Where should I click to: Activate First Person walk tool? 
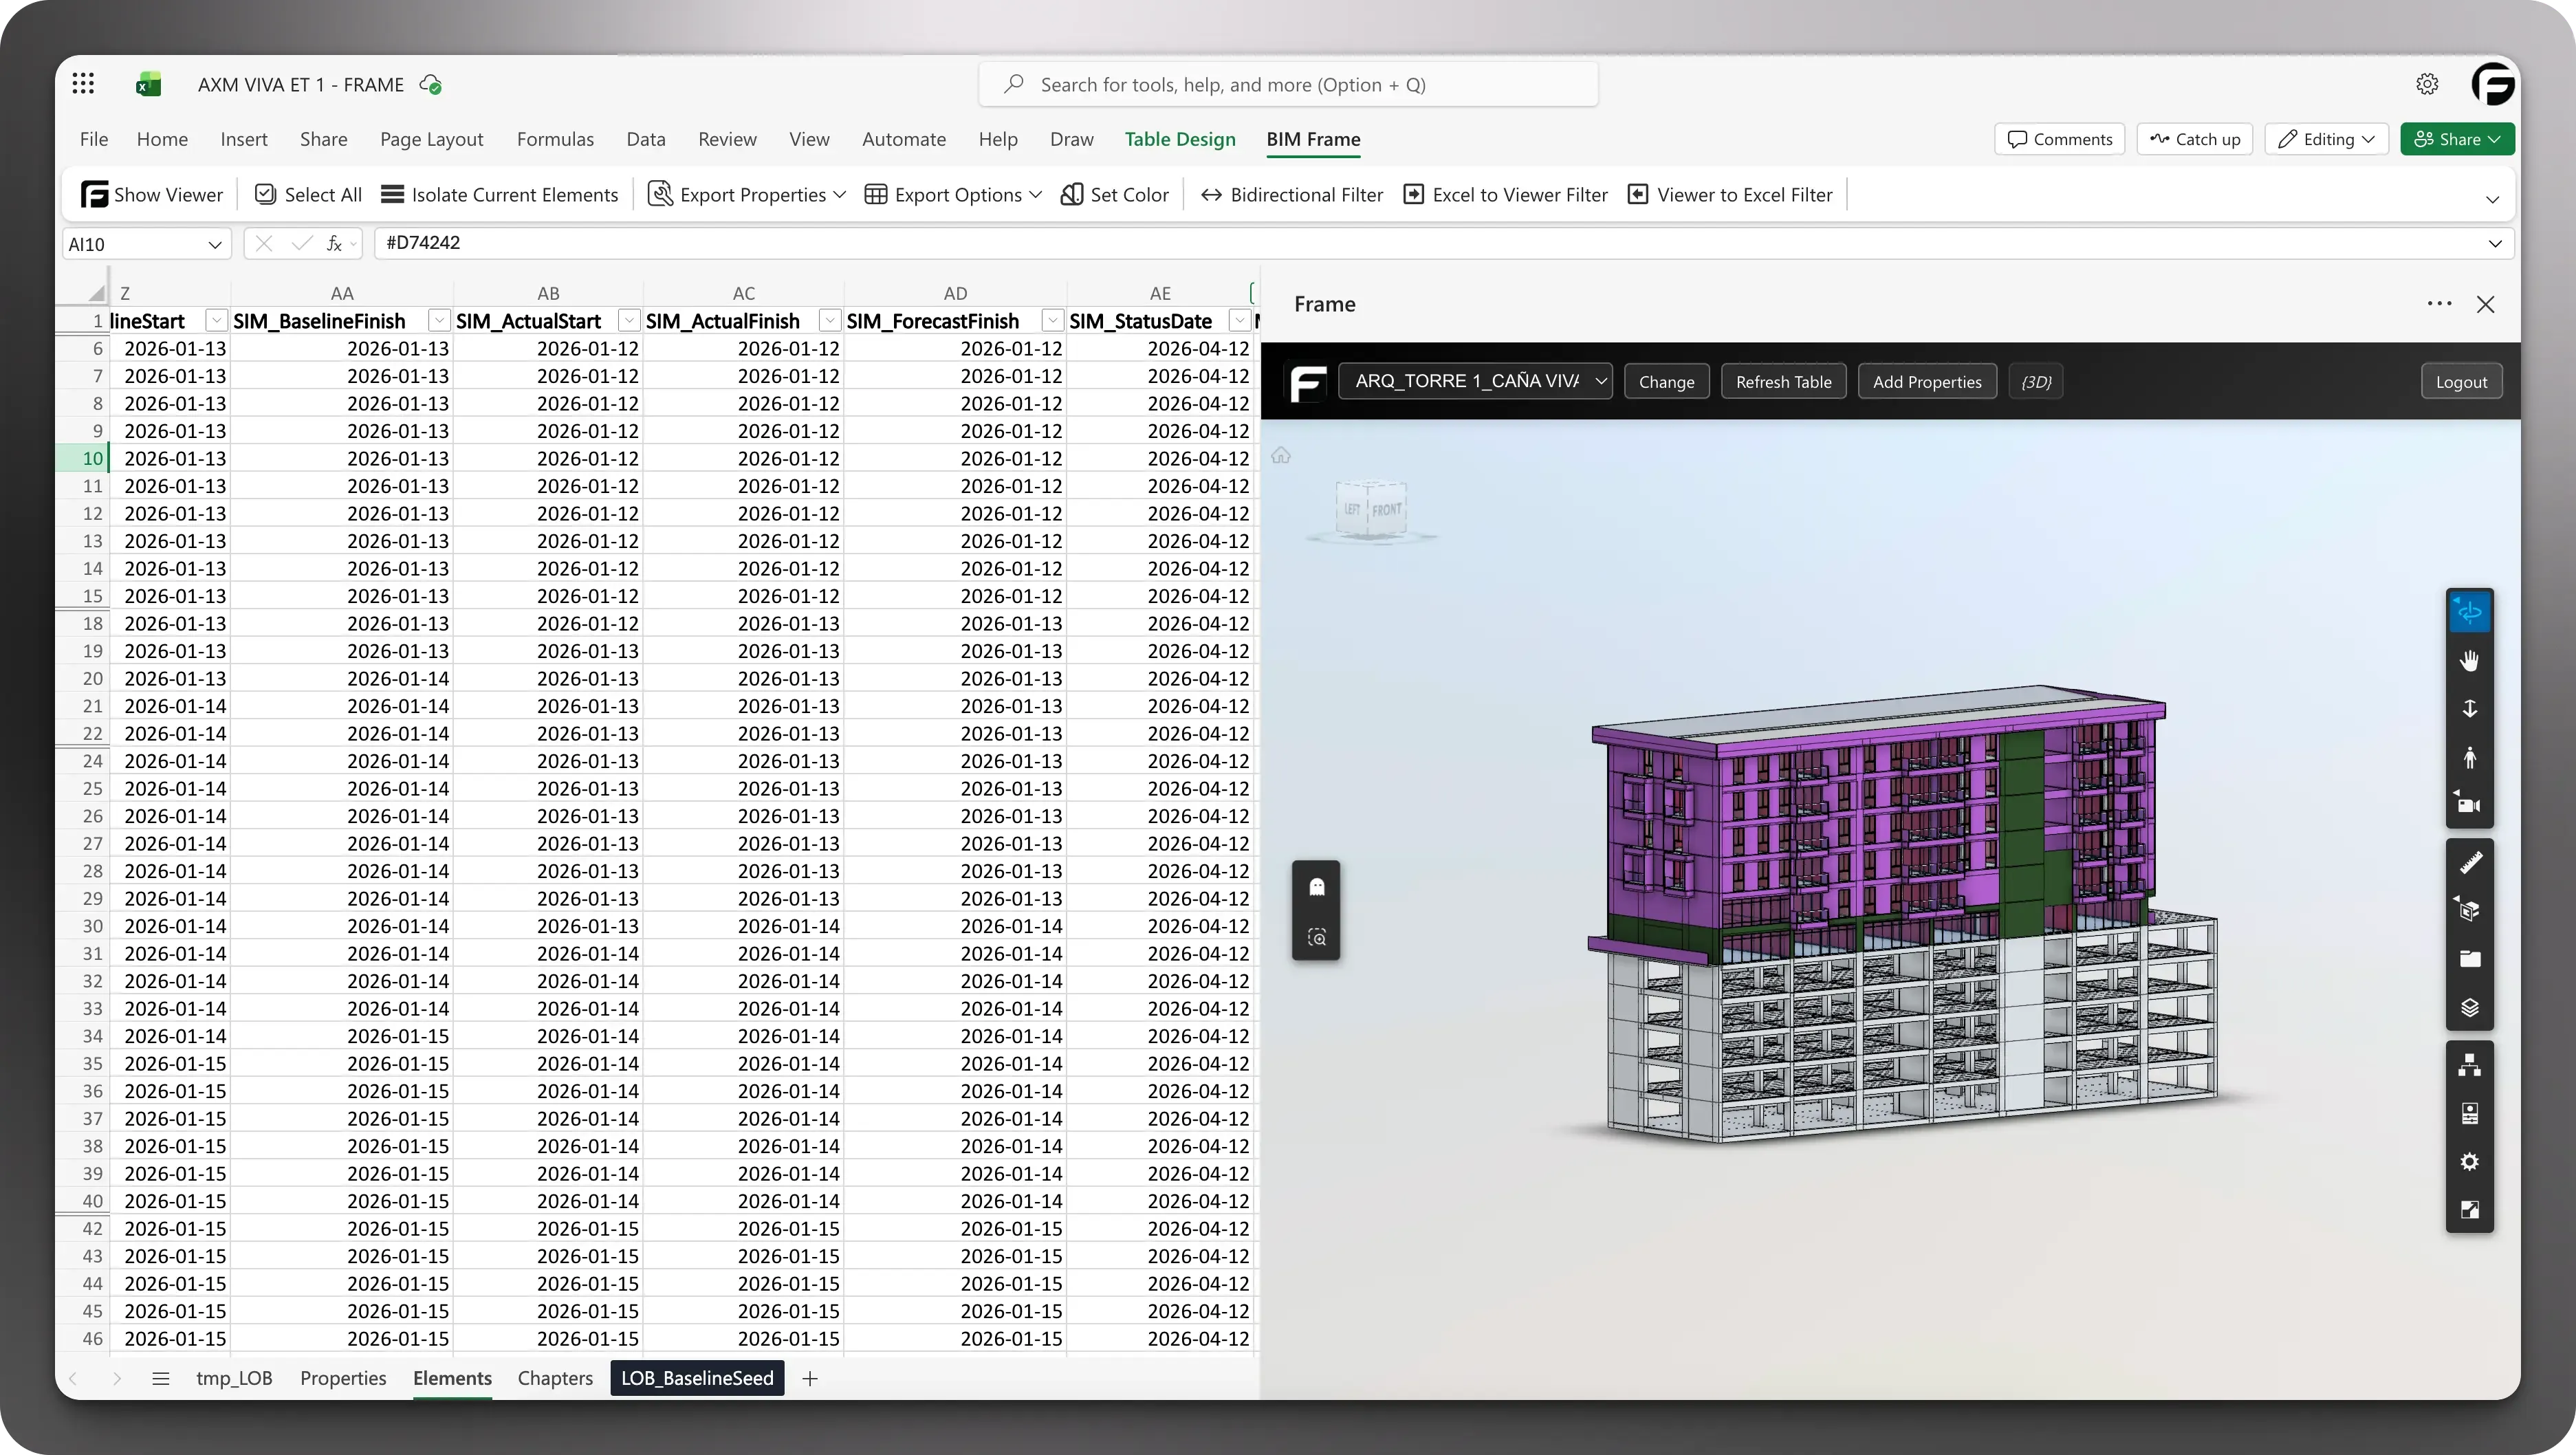[2469, 757]
